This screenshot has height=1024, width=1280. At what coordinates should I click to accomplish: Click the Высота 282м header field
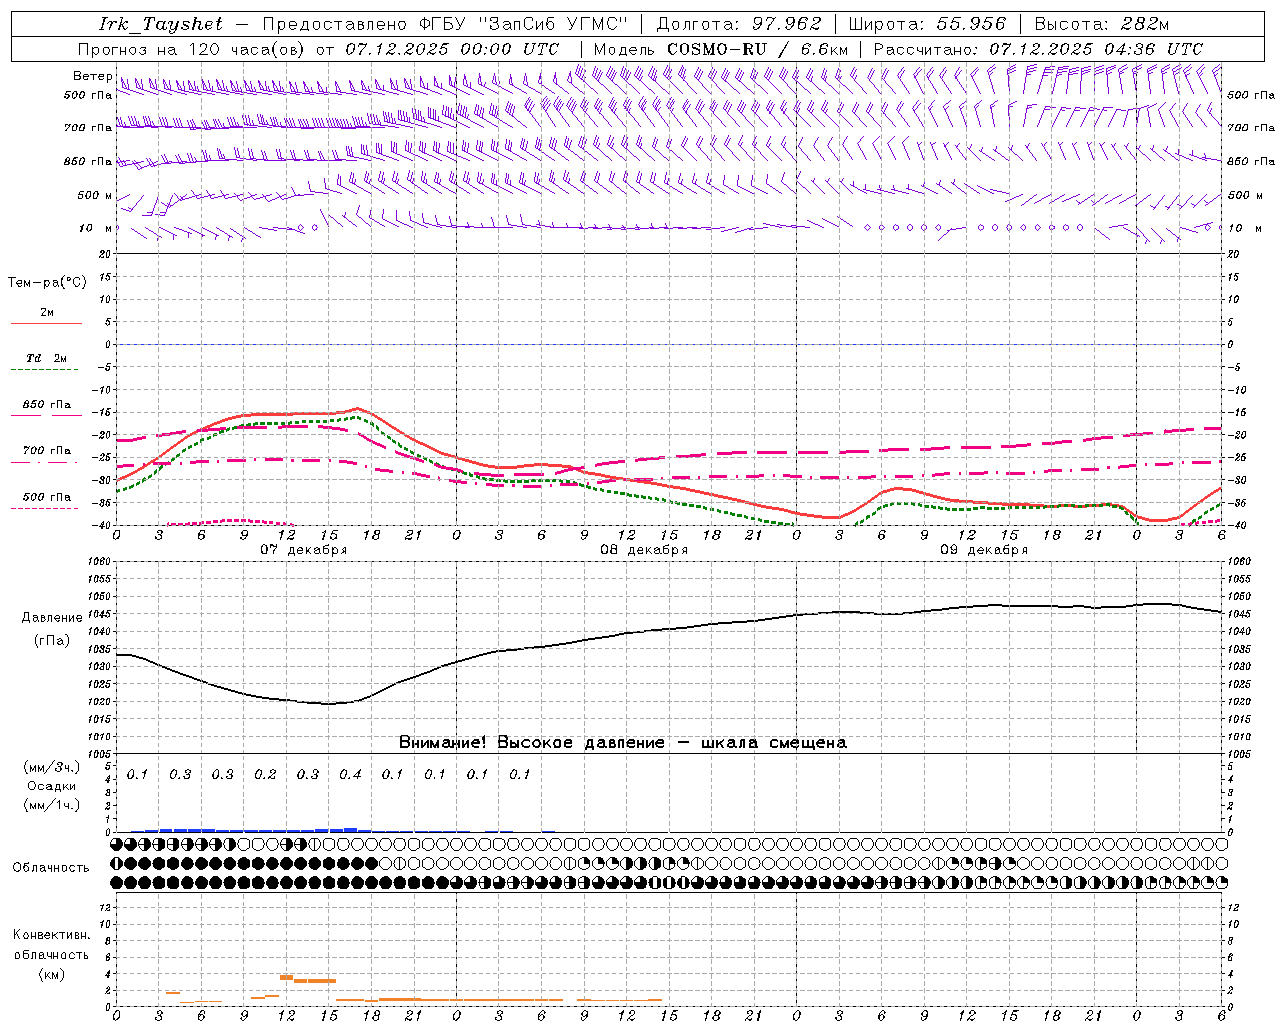click(x=1101, y=24)
